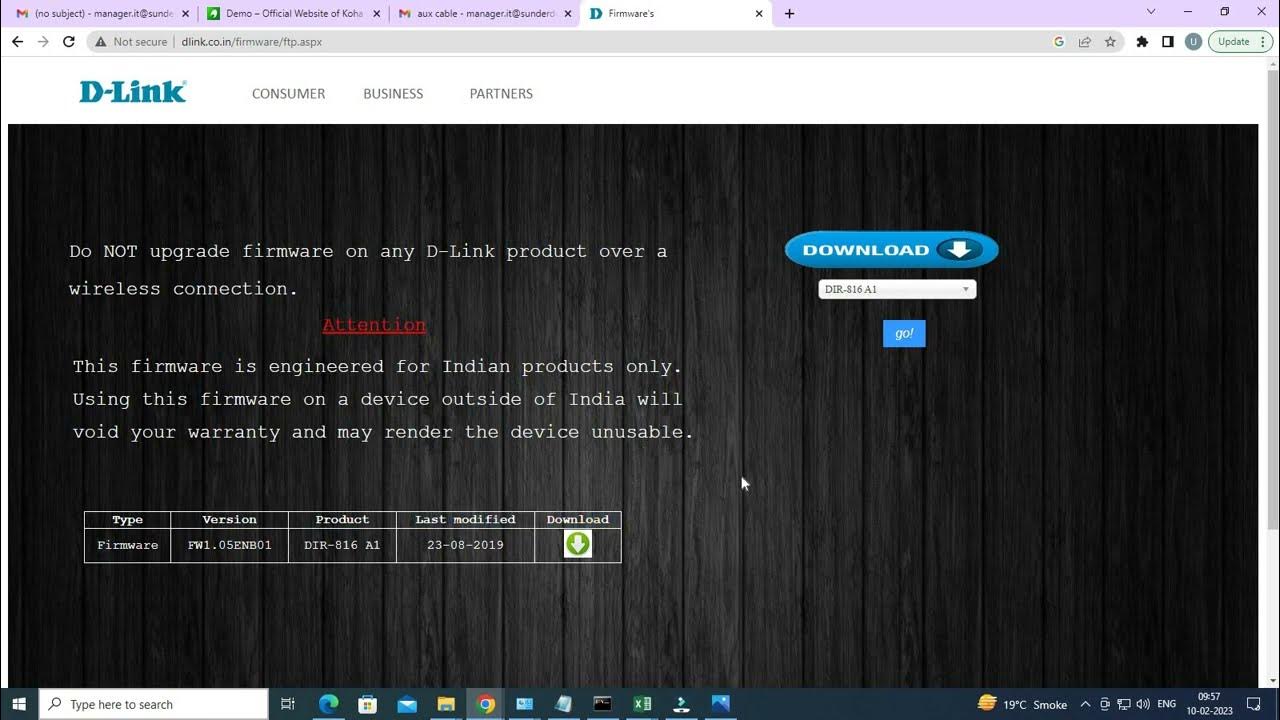Viewport: 1280px width, 720px height.
Task: Open a new browser tab
Action: tap(789, 14)
